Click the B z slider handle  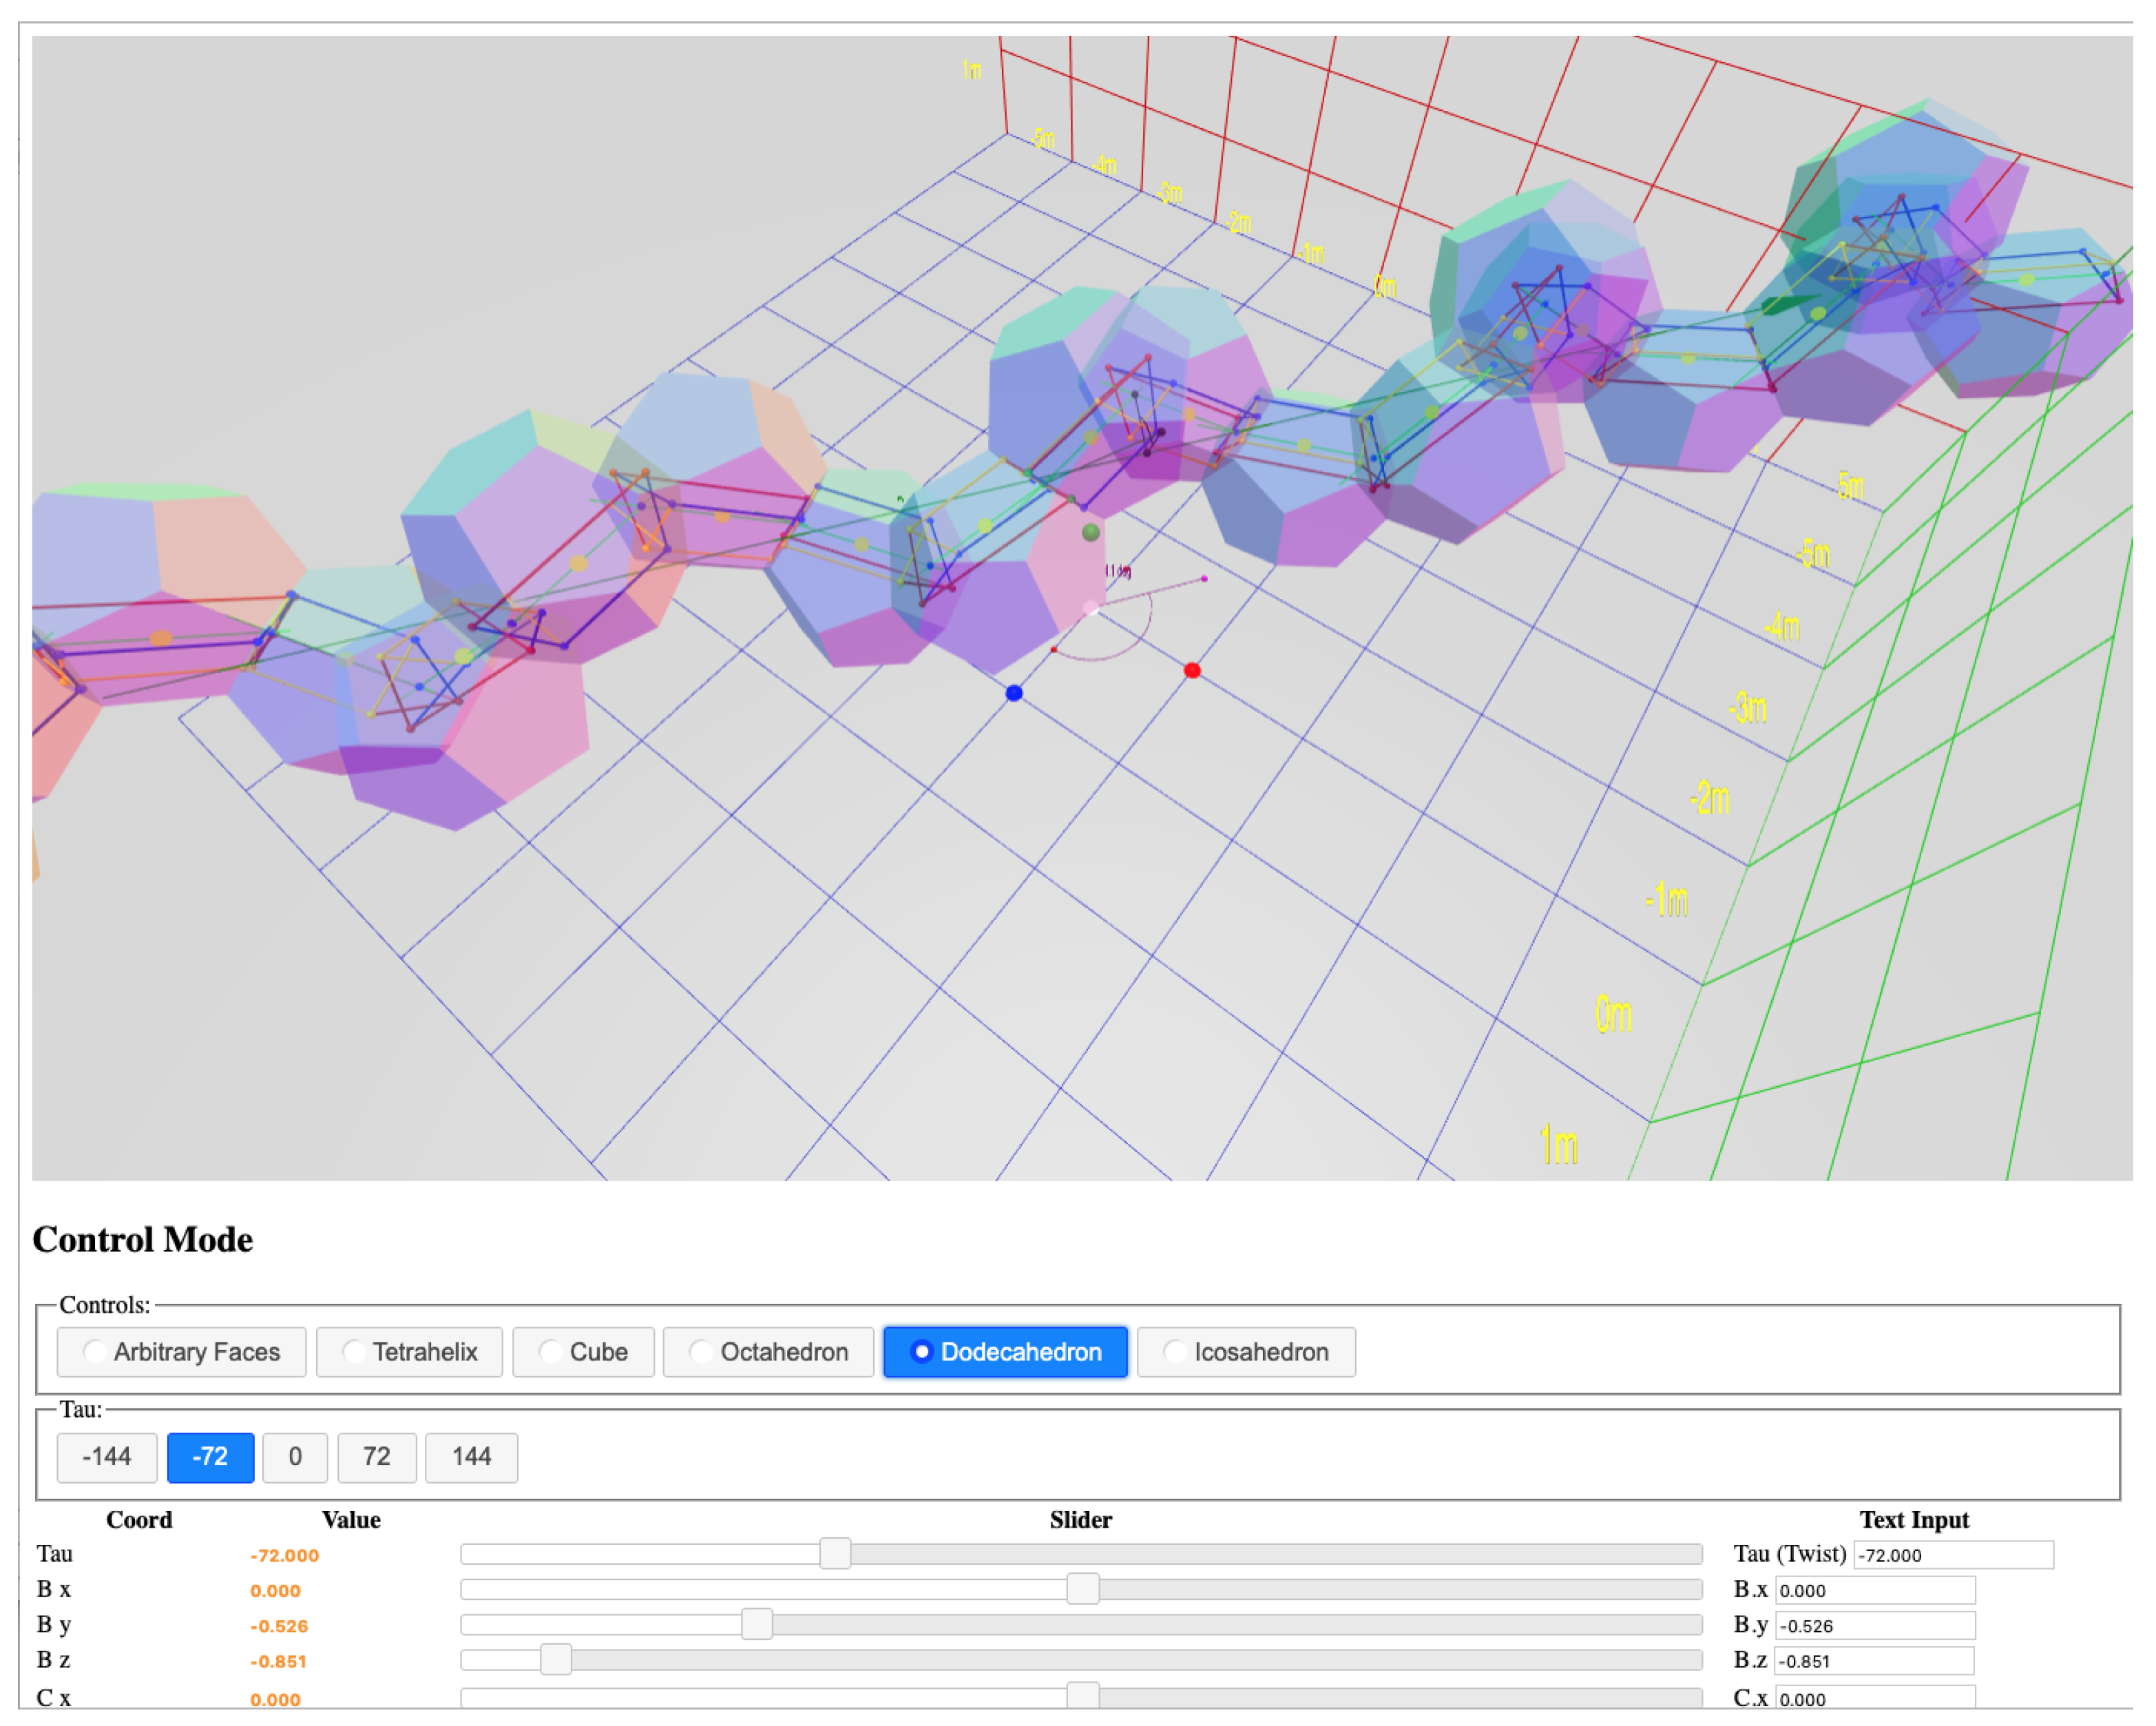click(x=555, y=1659)
